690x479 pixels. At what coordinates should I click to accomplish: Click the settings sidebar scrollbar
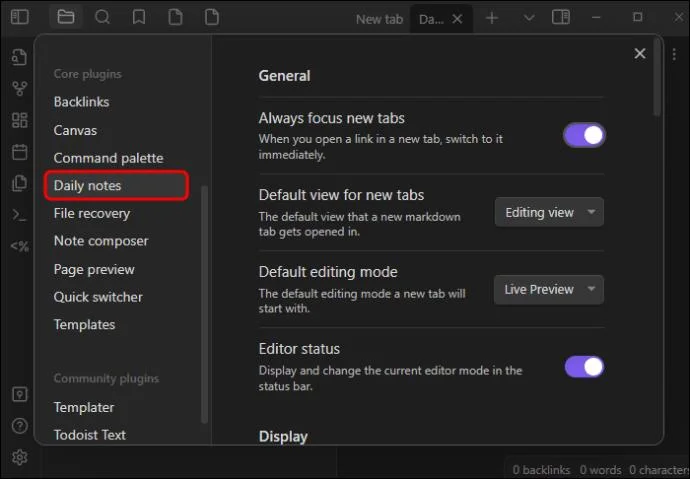click(x=204, y=303)
